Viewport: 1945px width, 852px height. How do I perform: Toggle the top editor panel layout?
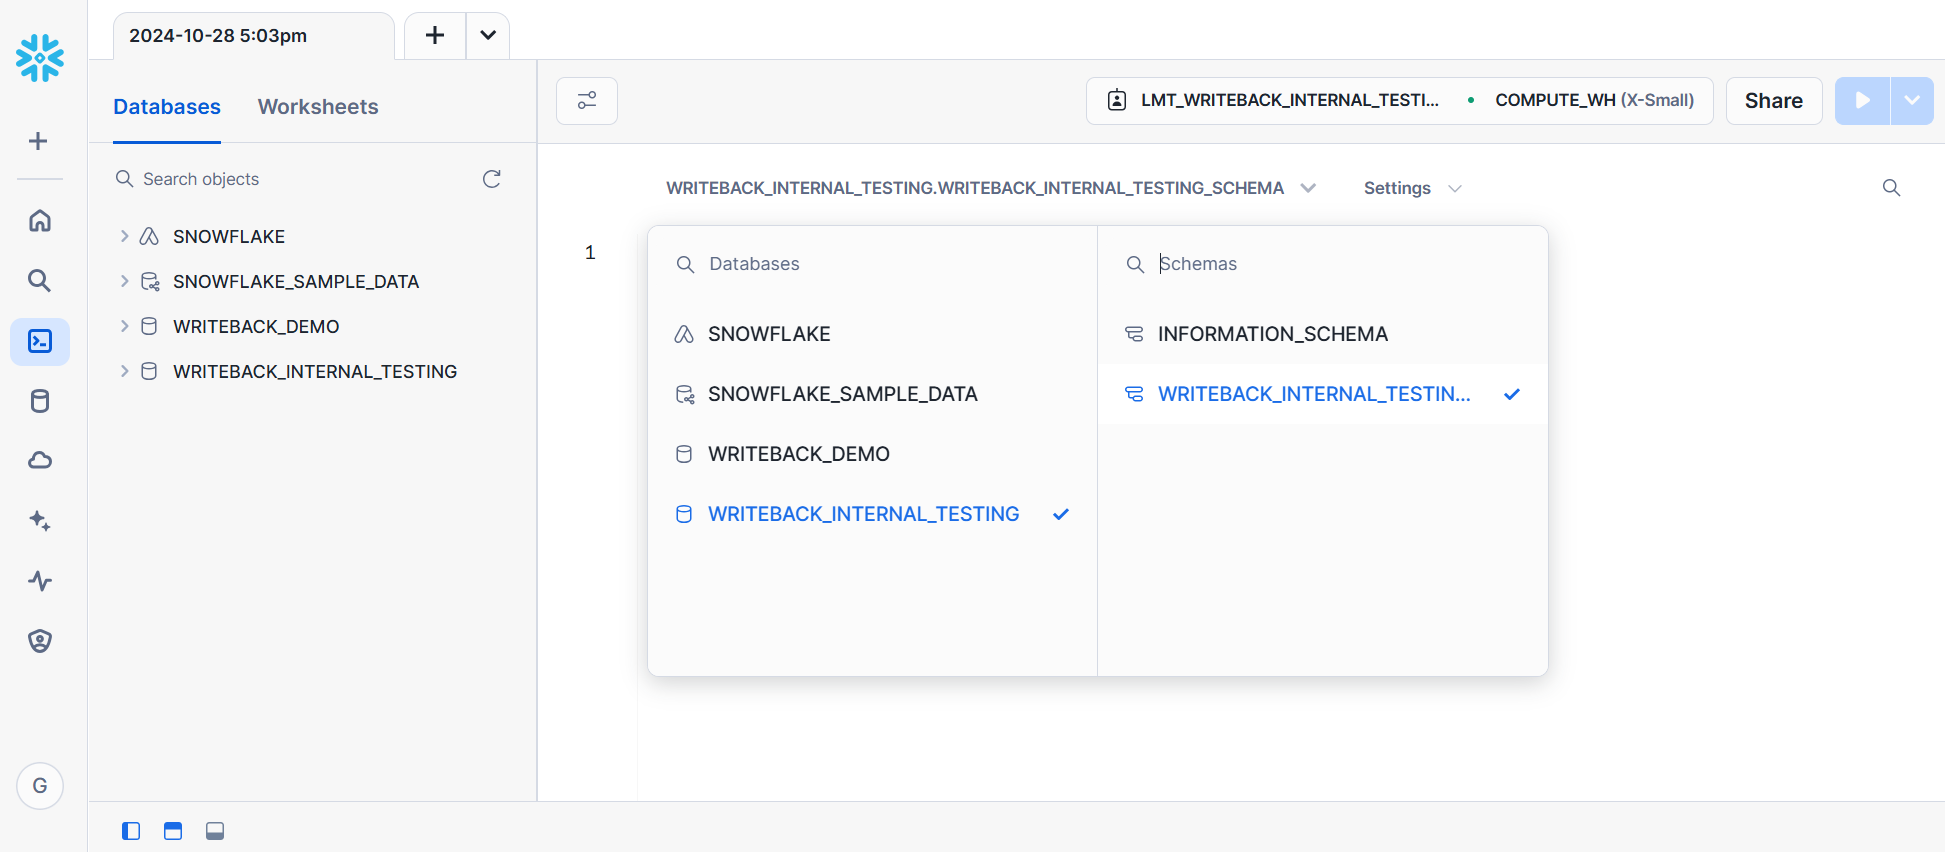pyautogui.click(x=173, y=831)
